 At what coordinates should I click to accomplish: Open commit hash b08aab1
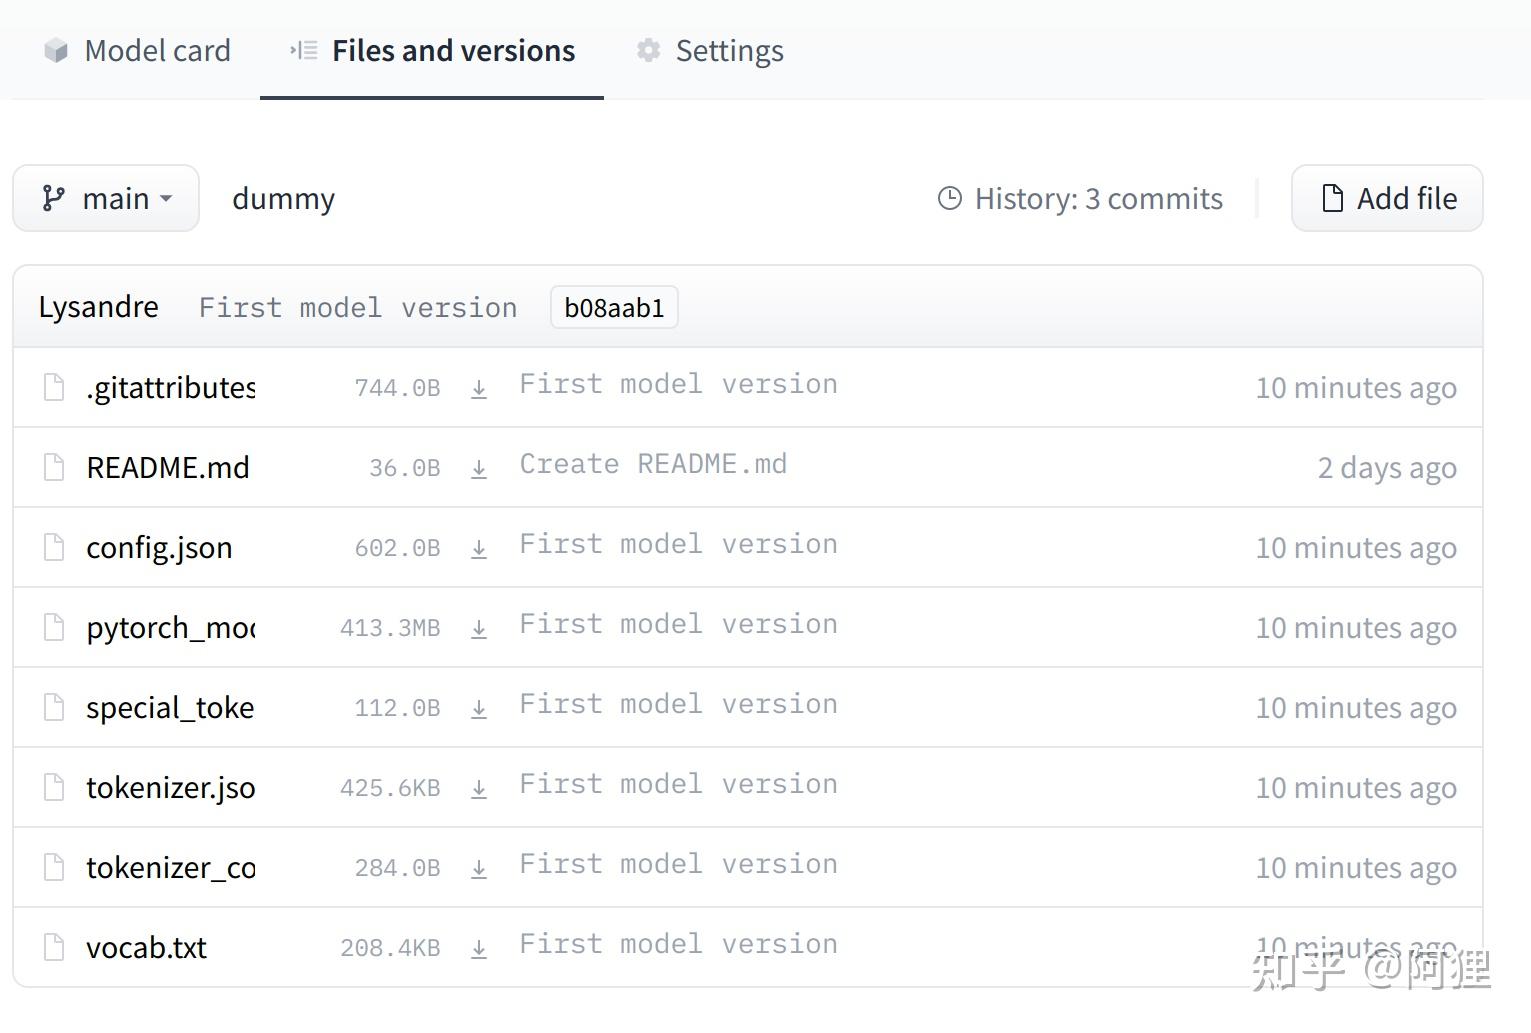pyautogui.click(x=614, y=308)
